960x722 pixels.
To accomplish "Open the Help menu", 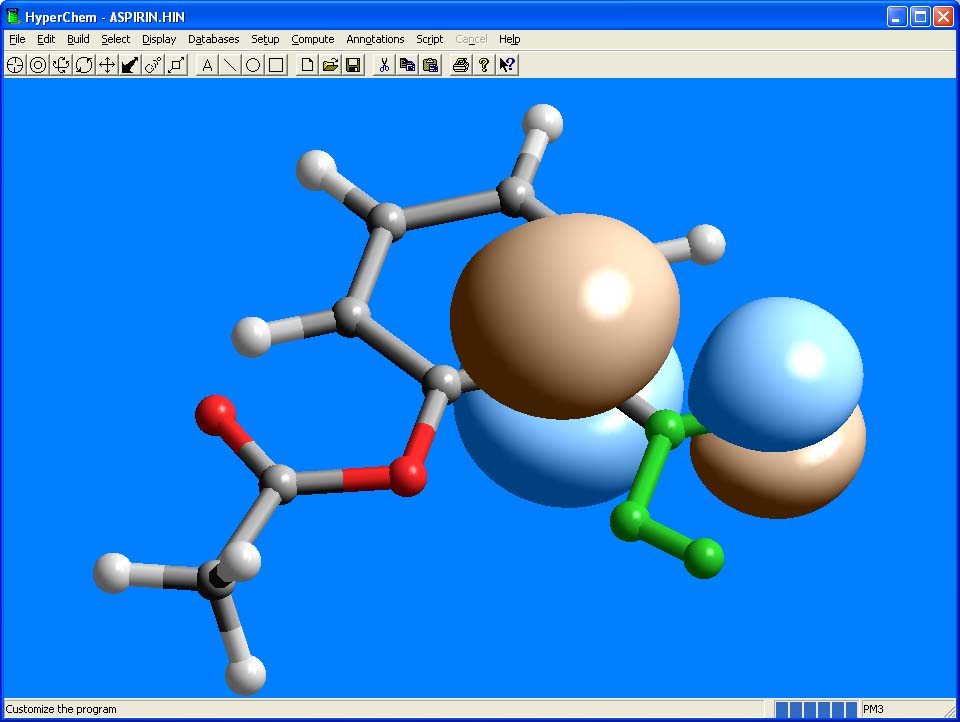I will [509, 39].
